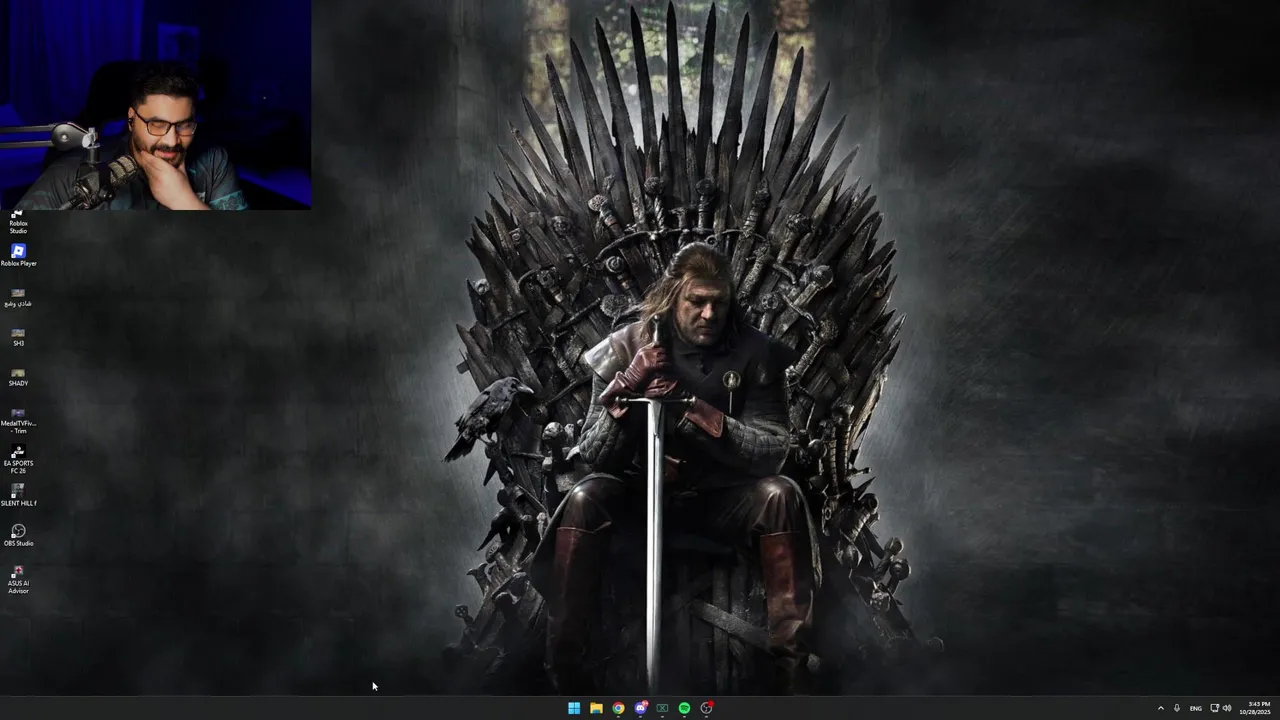
Task: Select the SH3 desktop file
Action: [18, 337]
